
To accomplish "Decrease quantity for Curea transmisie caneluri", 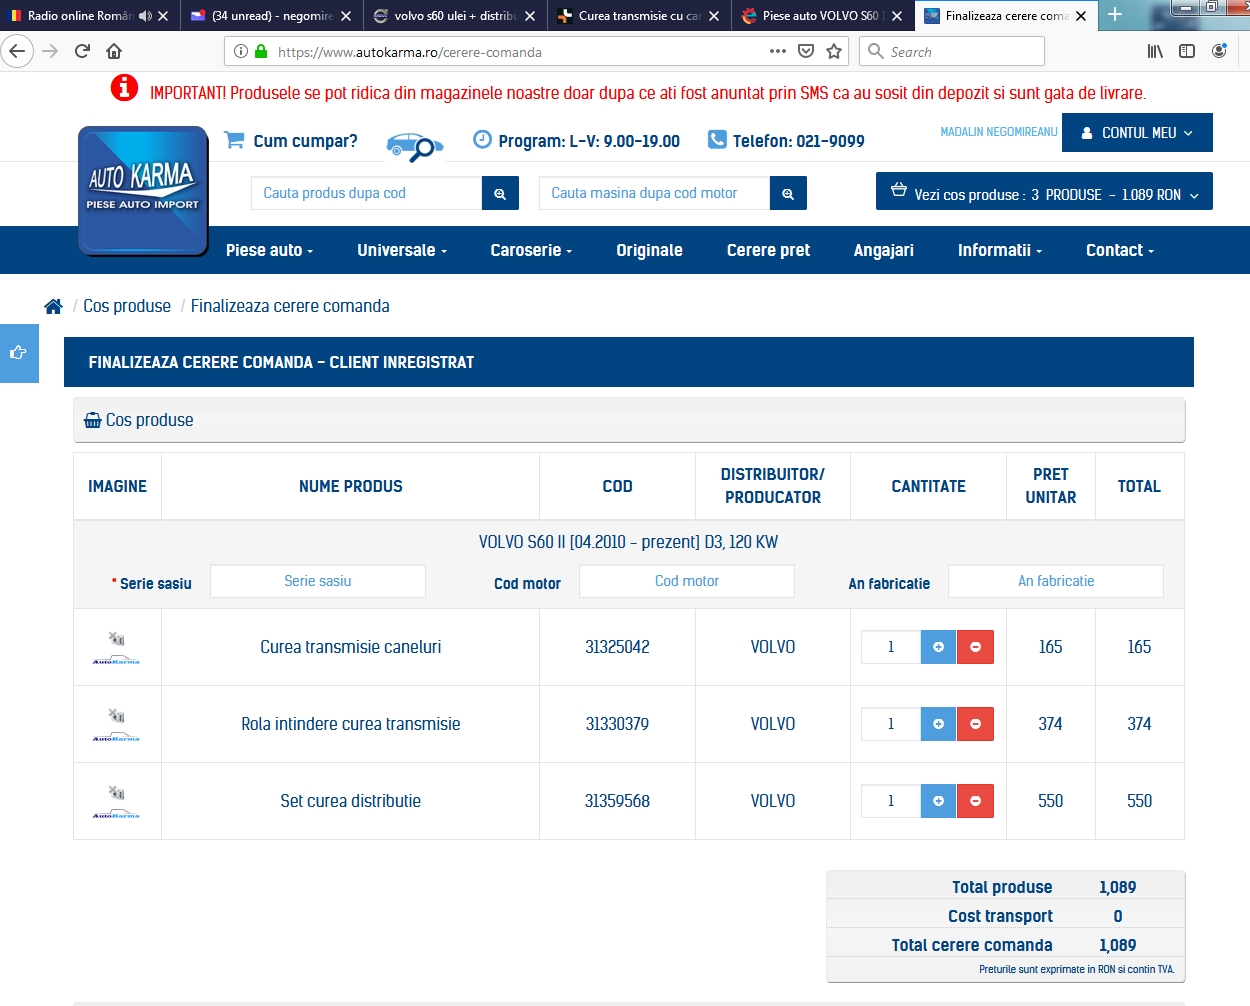I will click(975, 647).
